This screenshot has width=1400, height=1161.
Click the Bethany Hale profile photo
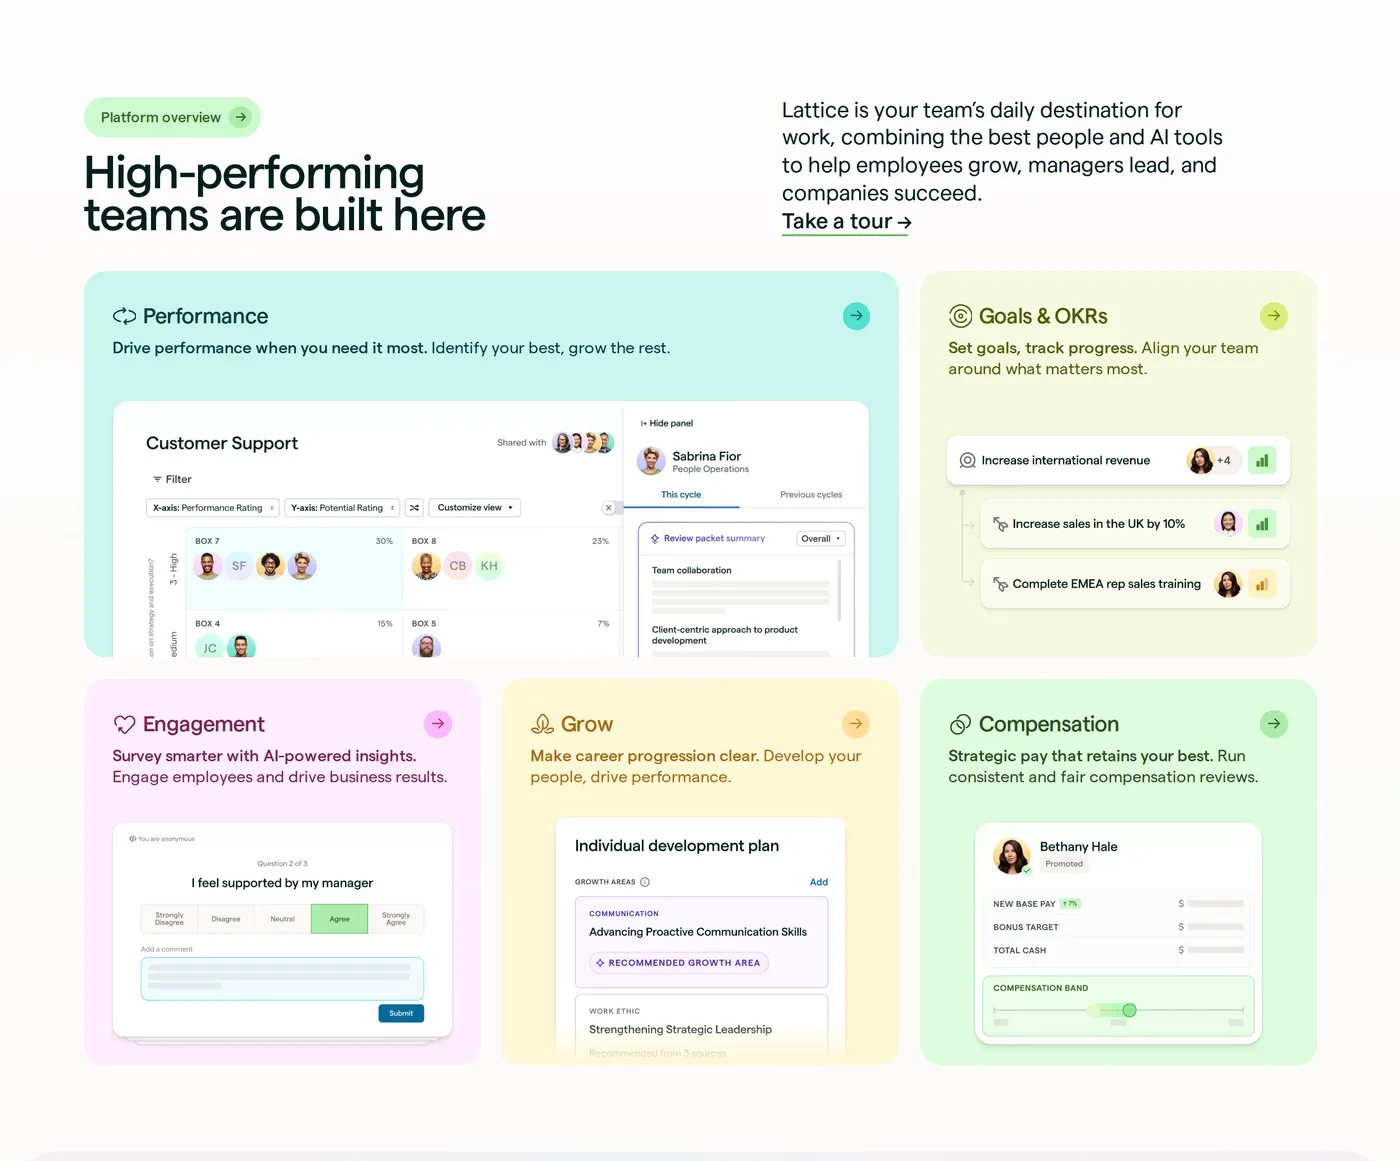1011,856
